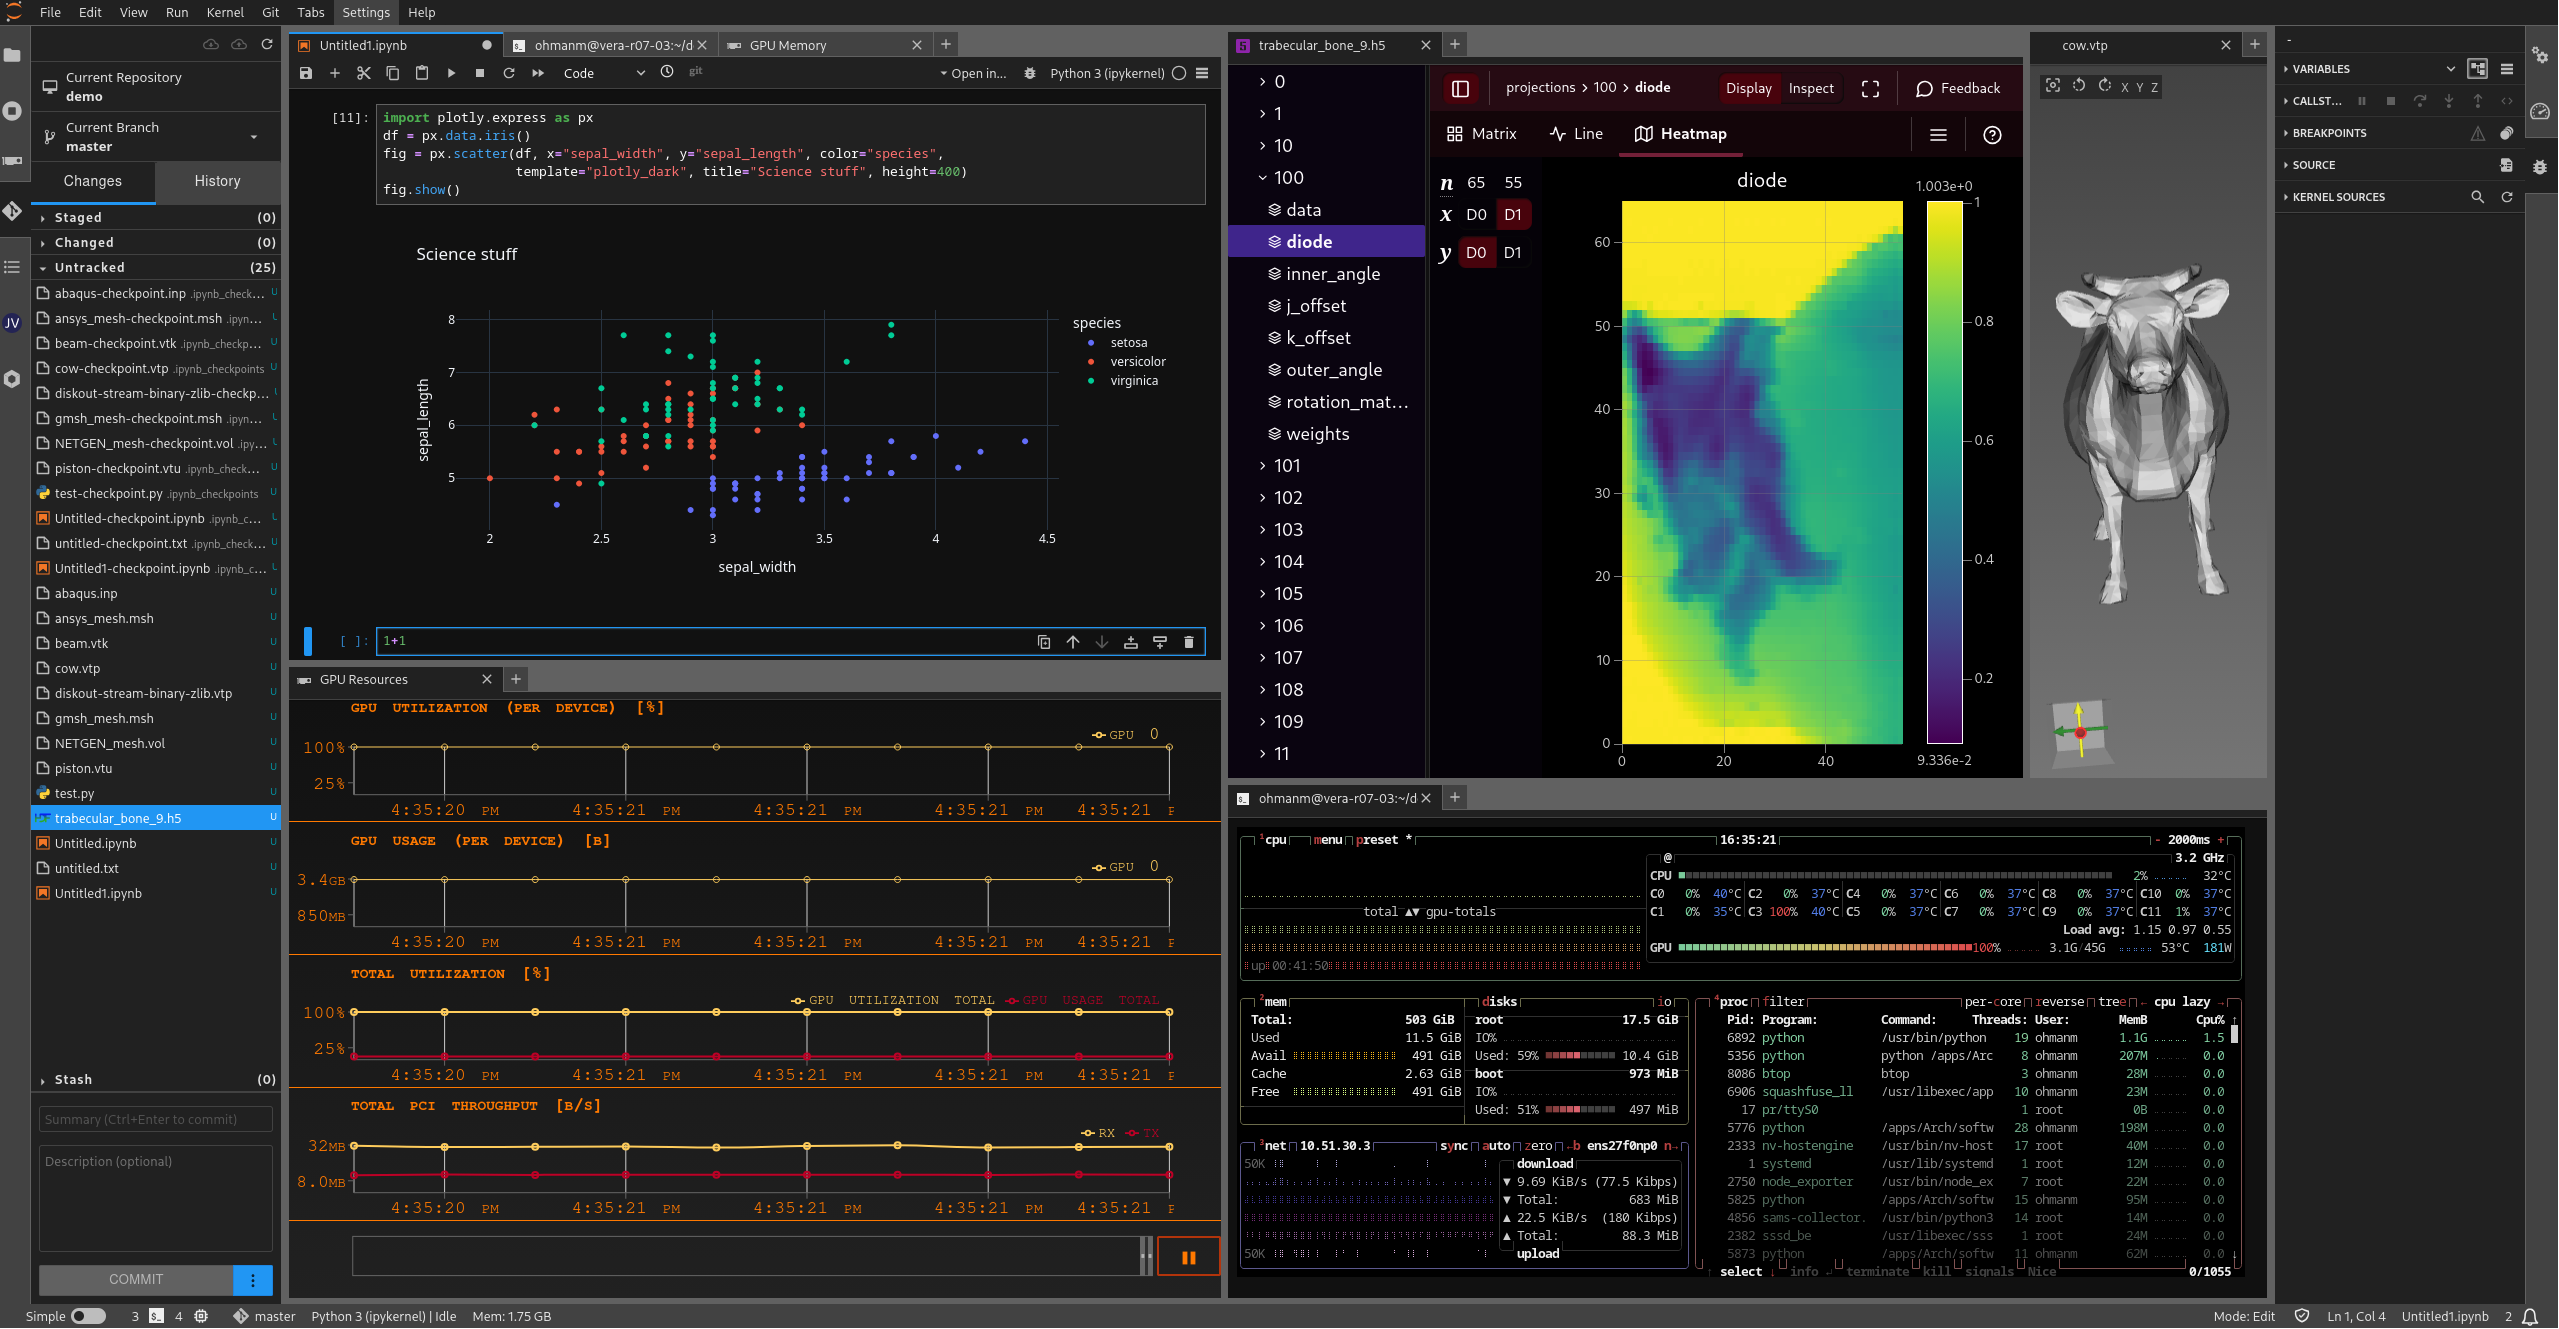Cut the selected notebook cell
2559x1329 pixels.
364,73
